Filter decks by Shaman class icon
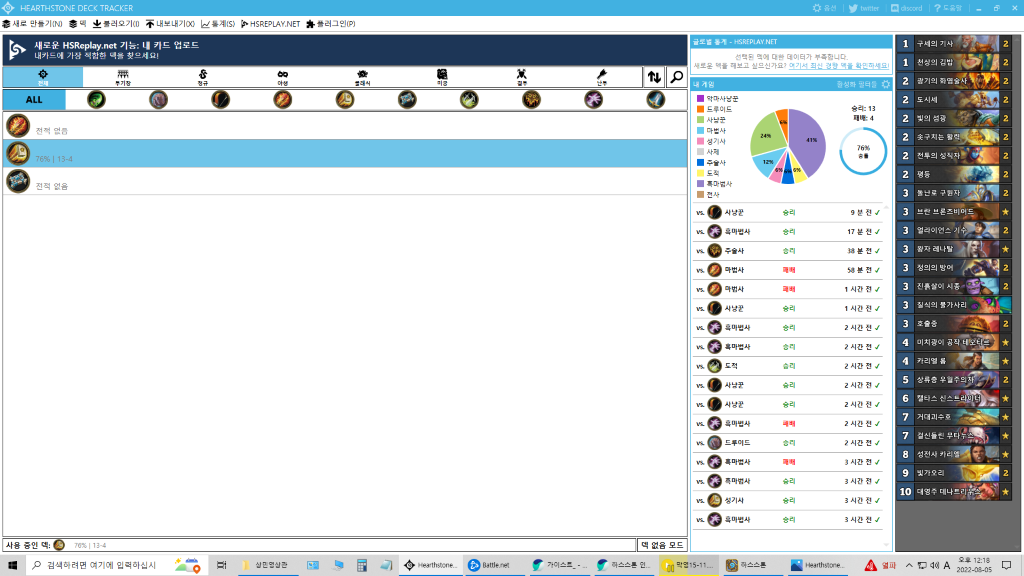Screen dimensions: 1024x576 (x=531, y=100)
